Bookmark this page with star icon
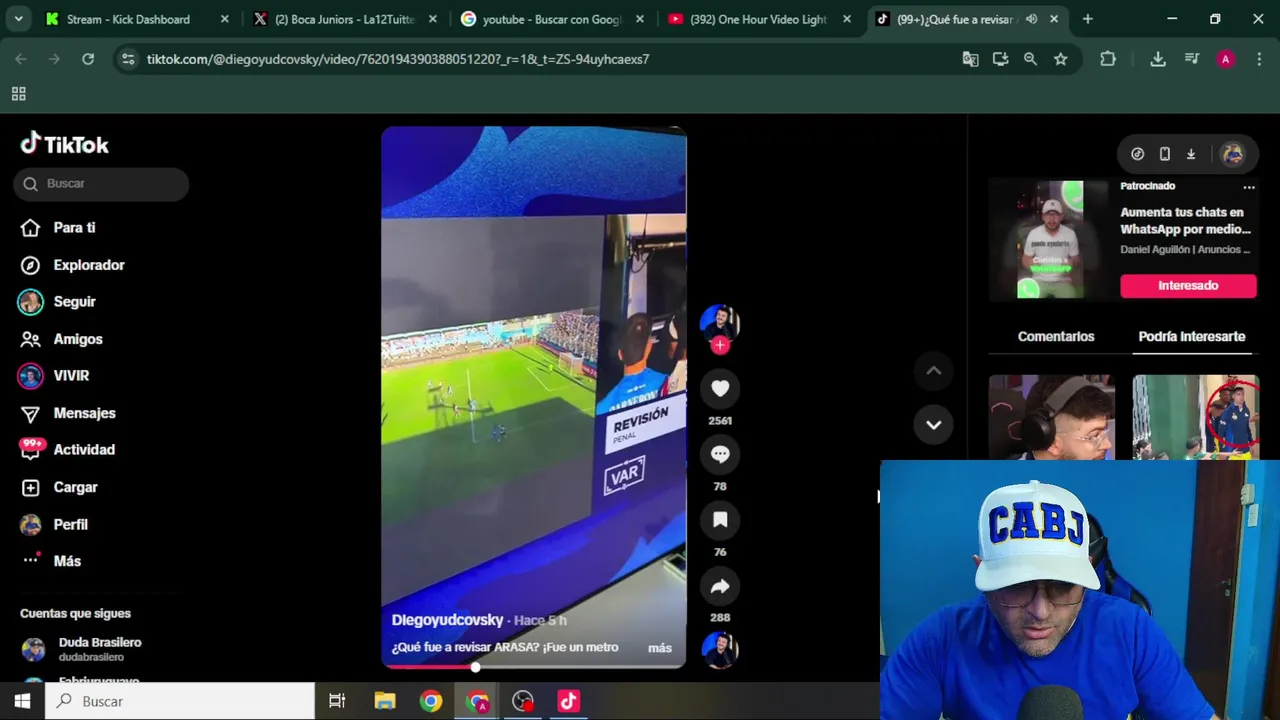1280x720 pixels. pos(1060,59)
